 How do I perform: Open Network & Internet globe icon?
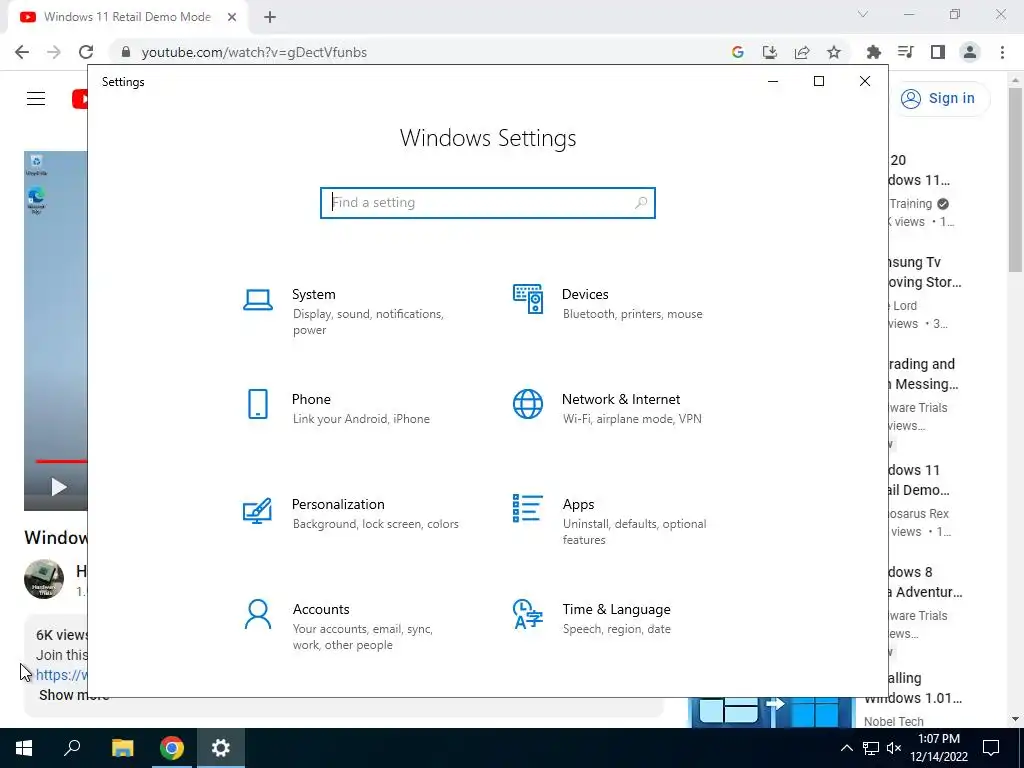528,404
